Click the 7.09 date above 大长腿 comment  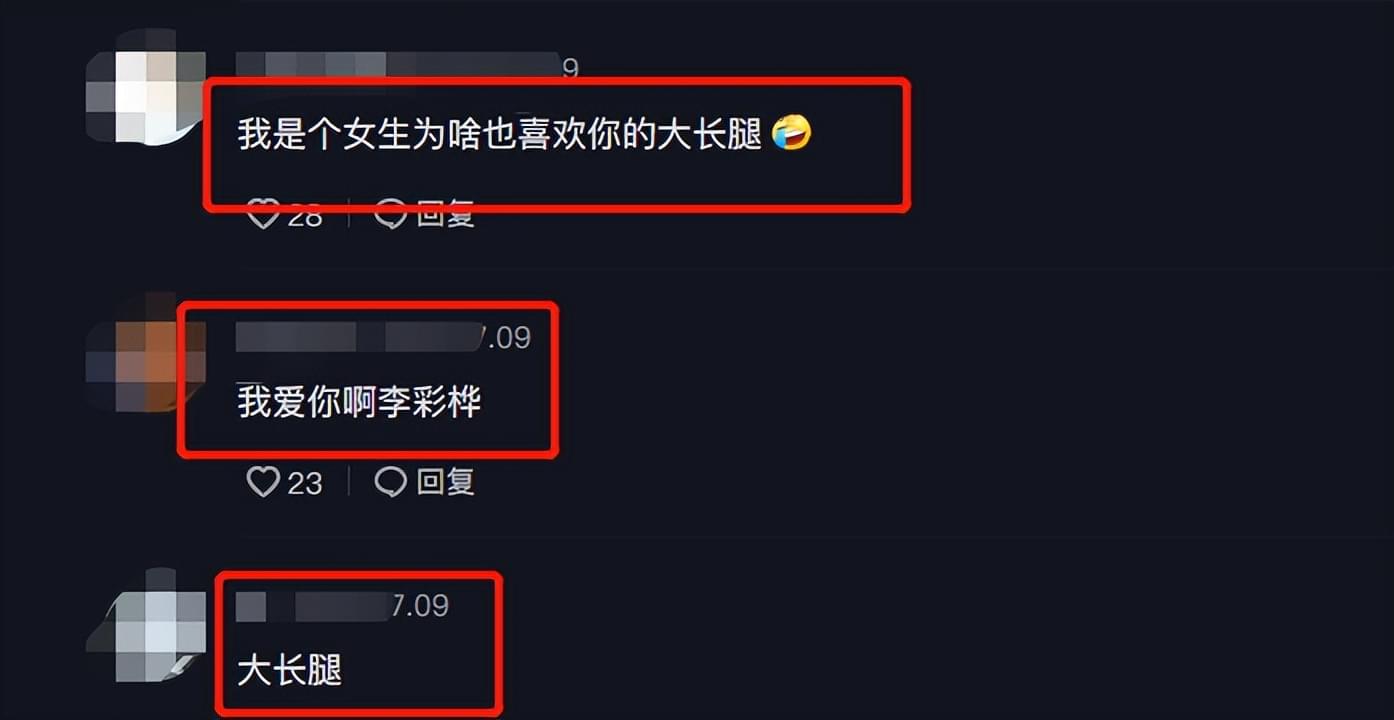[x=419, y=605]
